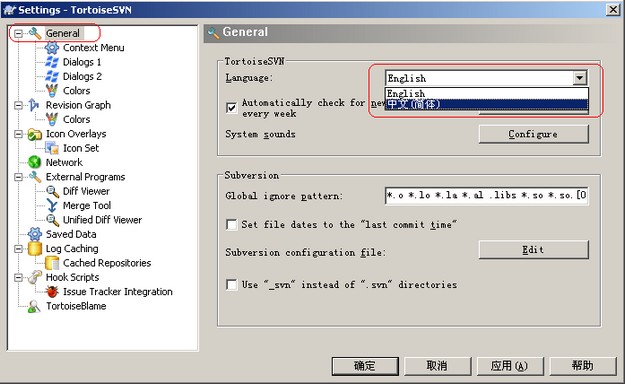This screenshot has width=625, height=384.
Task: Click Edit for Subversion configuration file
Action: (533, 250)
